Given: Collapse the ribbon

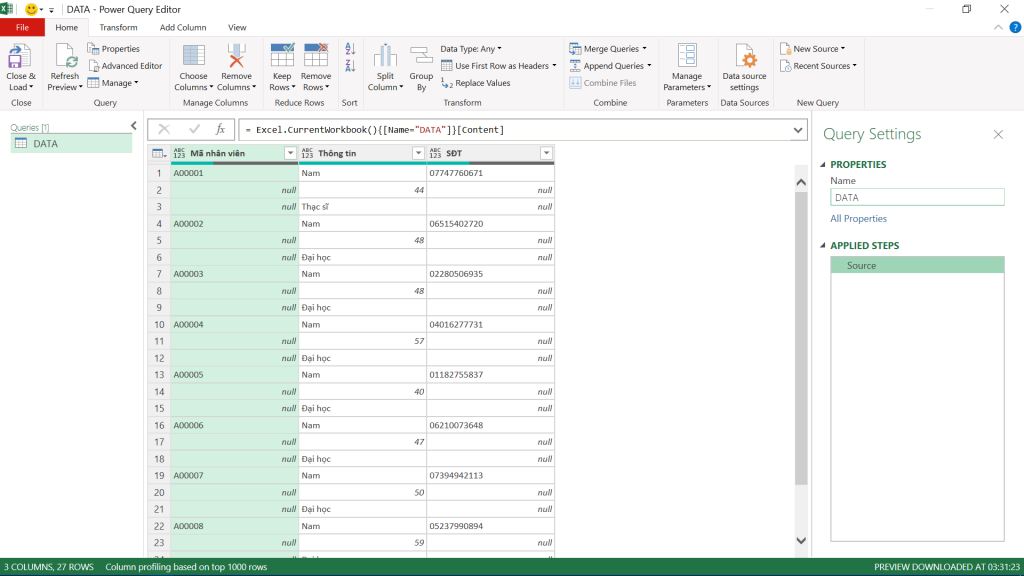Looking at the screenshot, I should pos(998,27).
